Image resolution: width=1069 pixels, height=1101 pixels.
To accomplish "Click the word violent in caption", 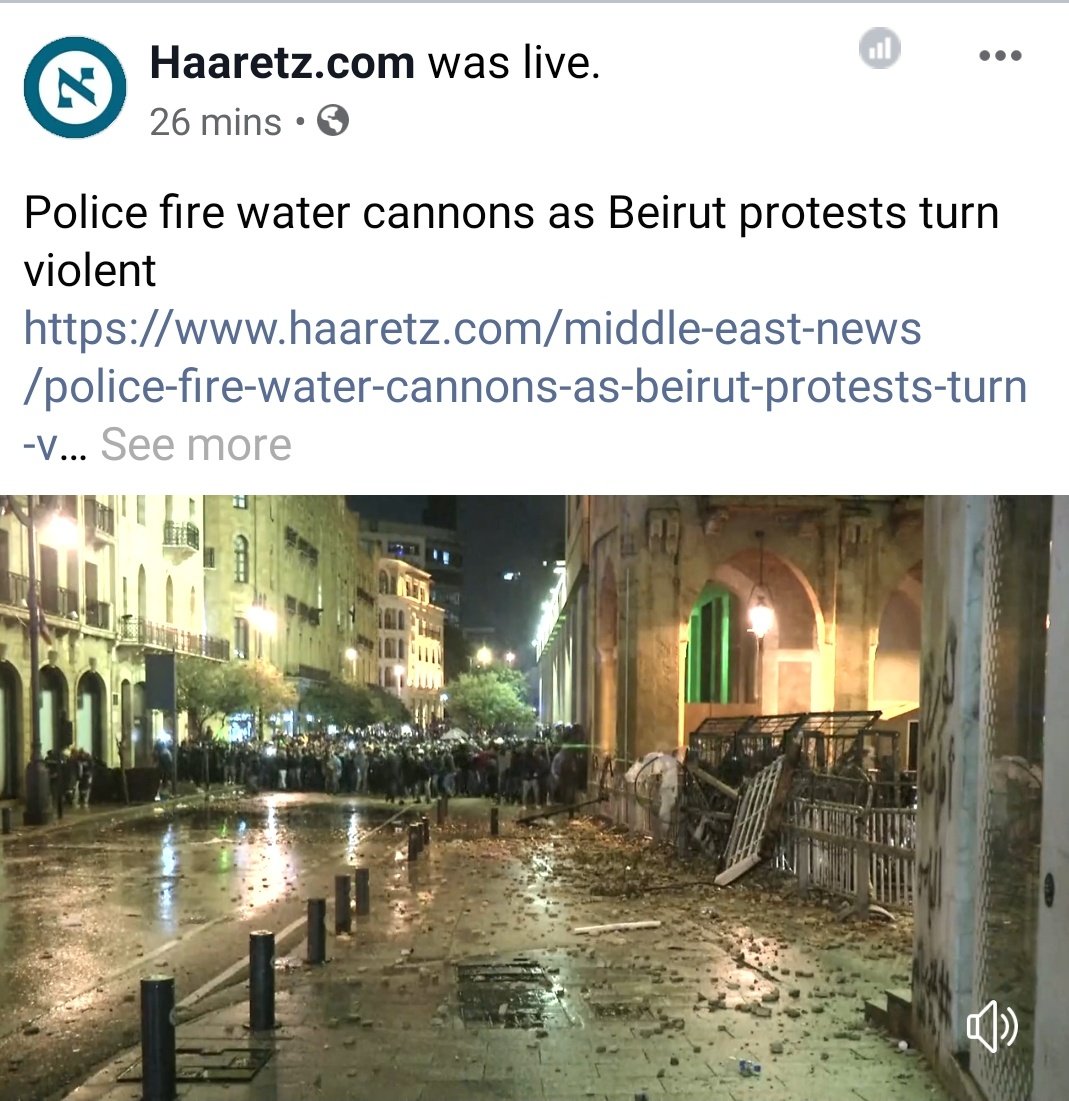I will tap(90, 270).
